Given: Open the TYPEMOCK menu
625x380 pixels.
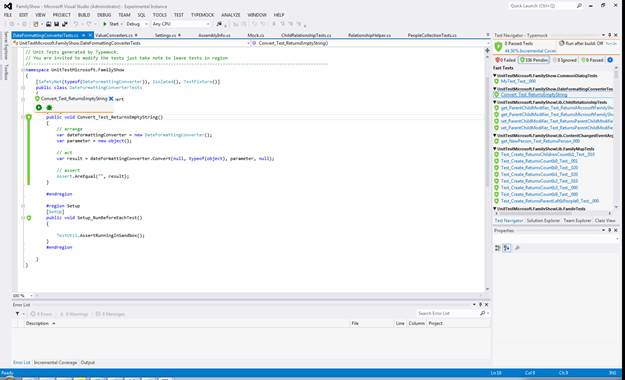Looking at the screenshot, I should coord(202,15).
